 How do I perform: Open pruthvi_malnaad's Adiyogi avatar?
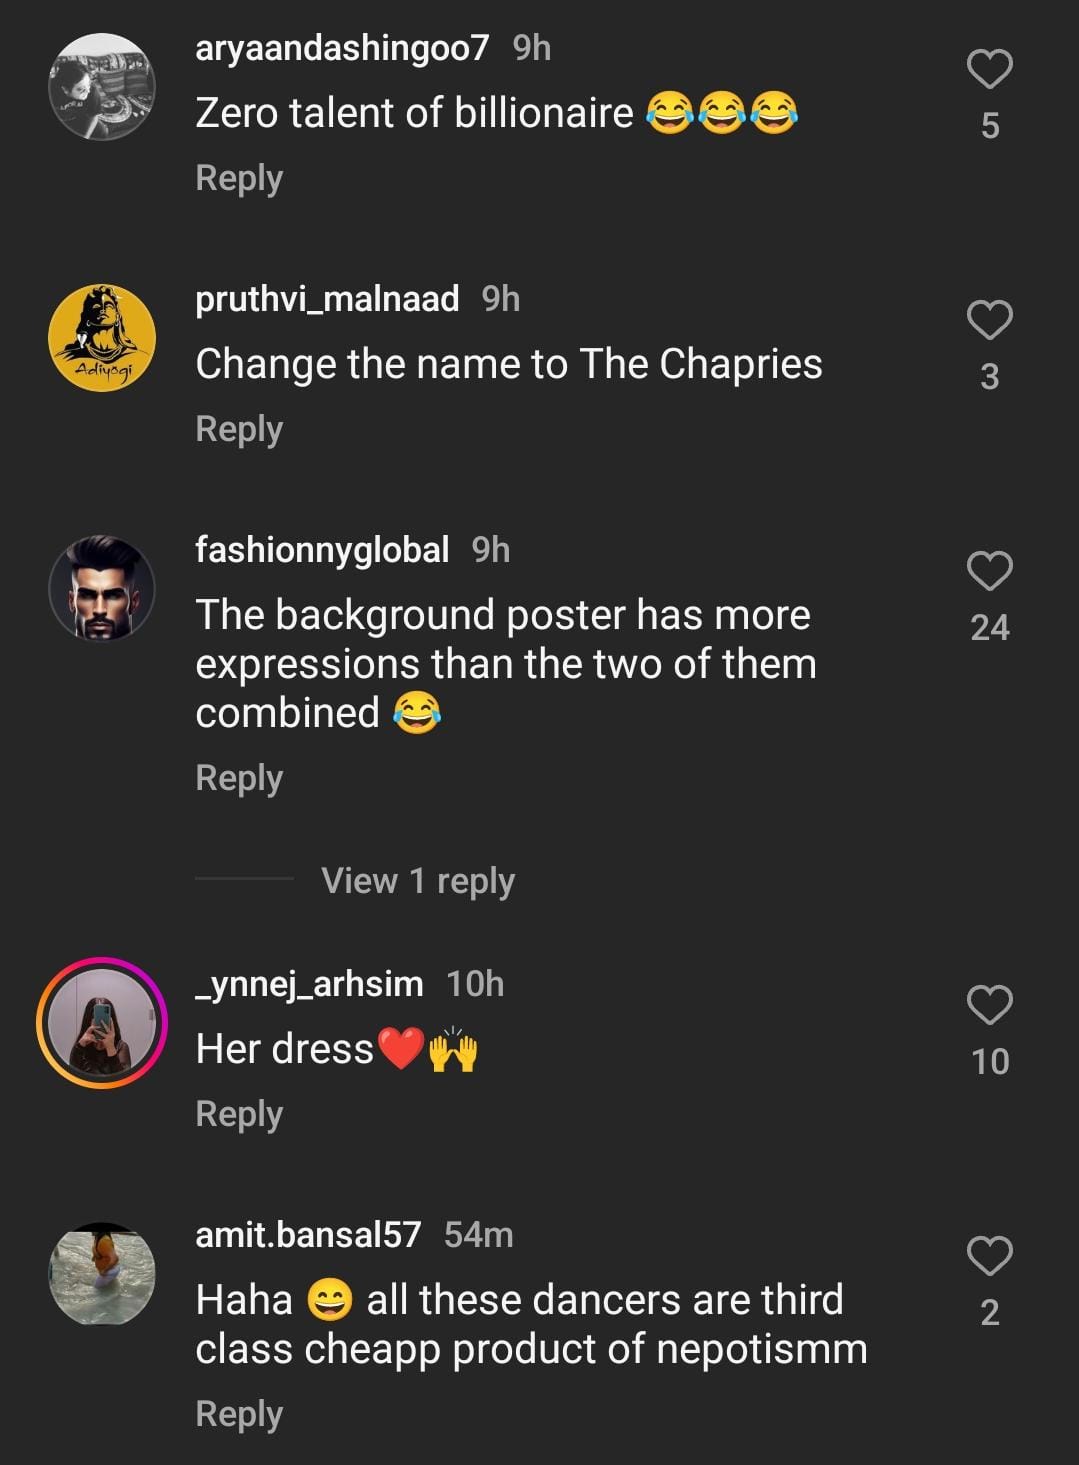point(102,338)
